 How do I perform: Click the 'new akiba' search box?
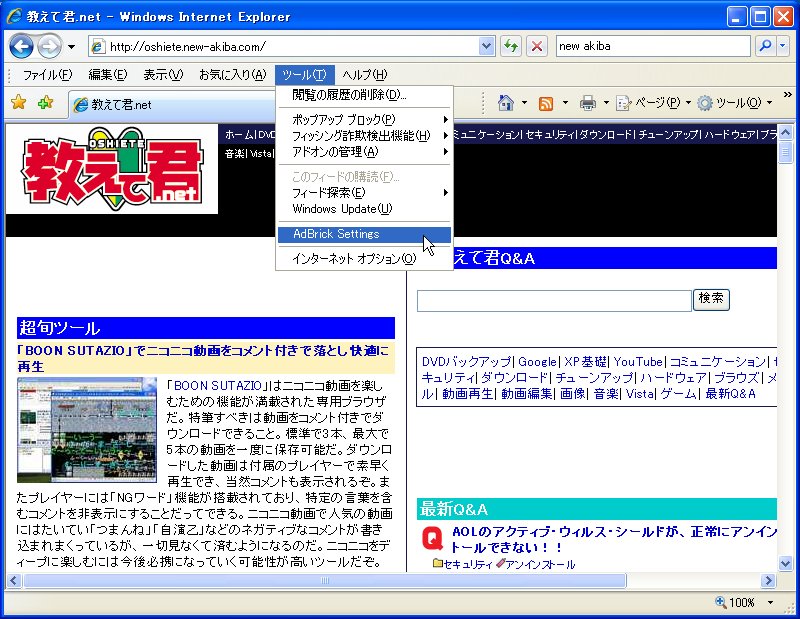tap(653, 46)
